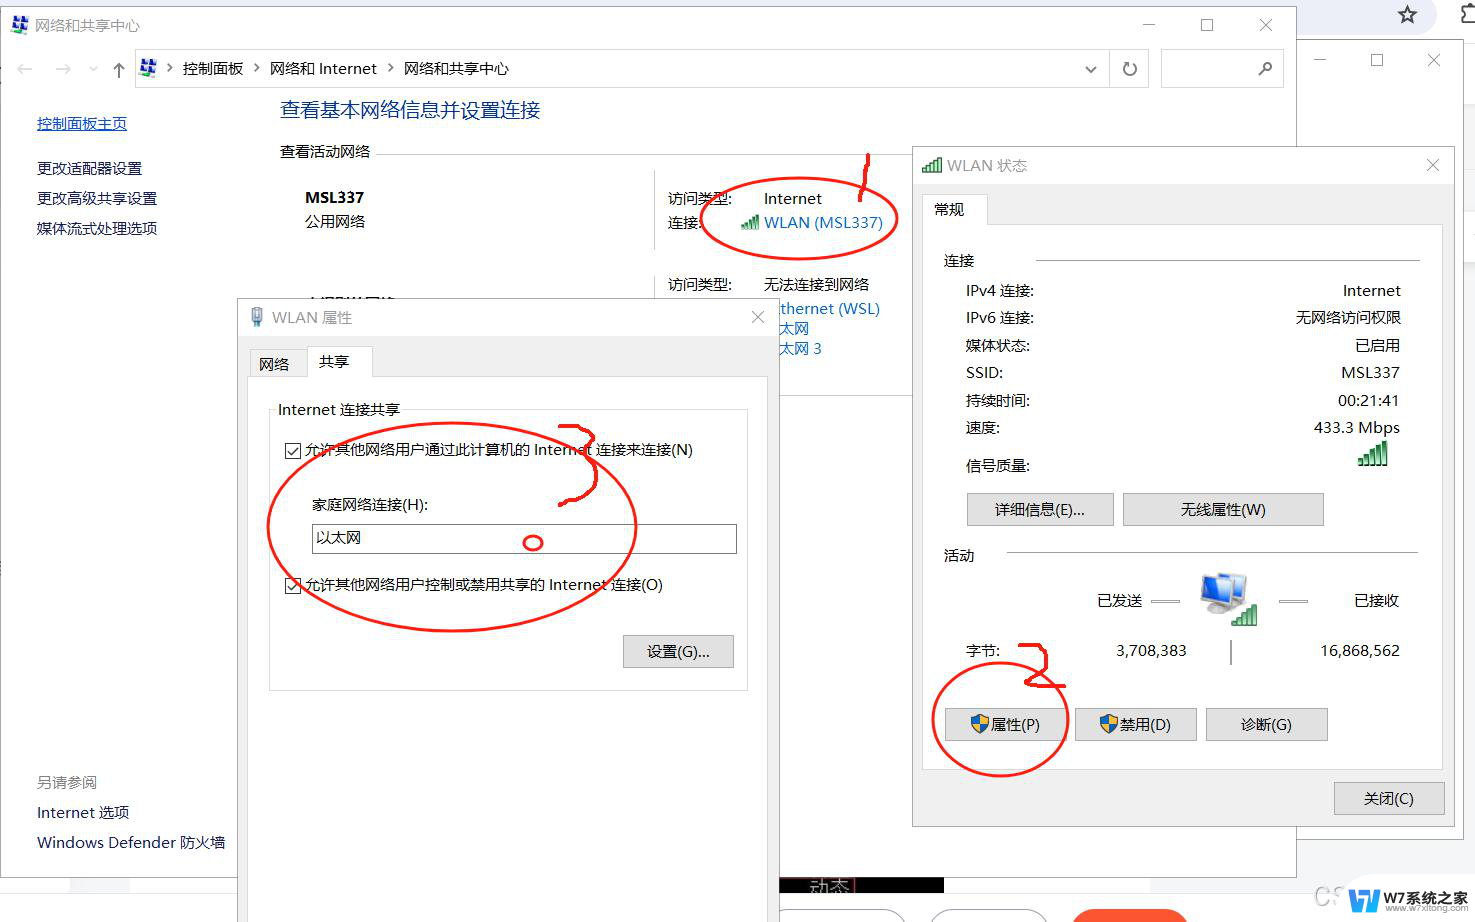Viewport: 1475px width, 922px height.
Task: Click bytes sent value 3,708,383
Action: click(1151, 651)
